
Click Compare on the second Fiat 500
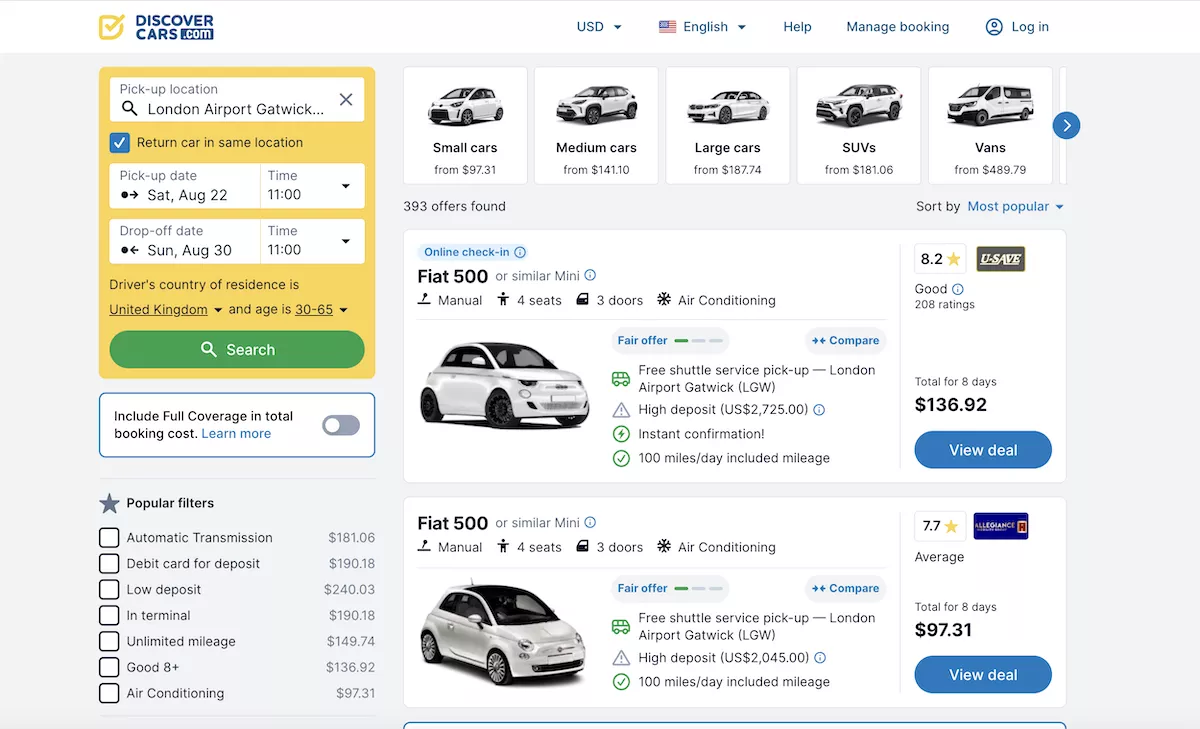(x=846, y=588)
